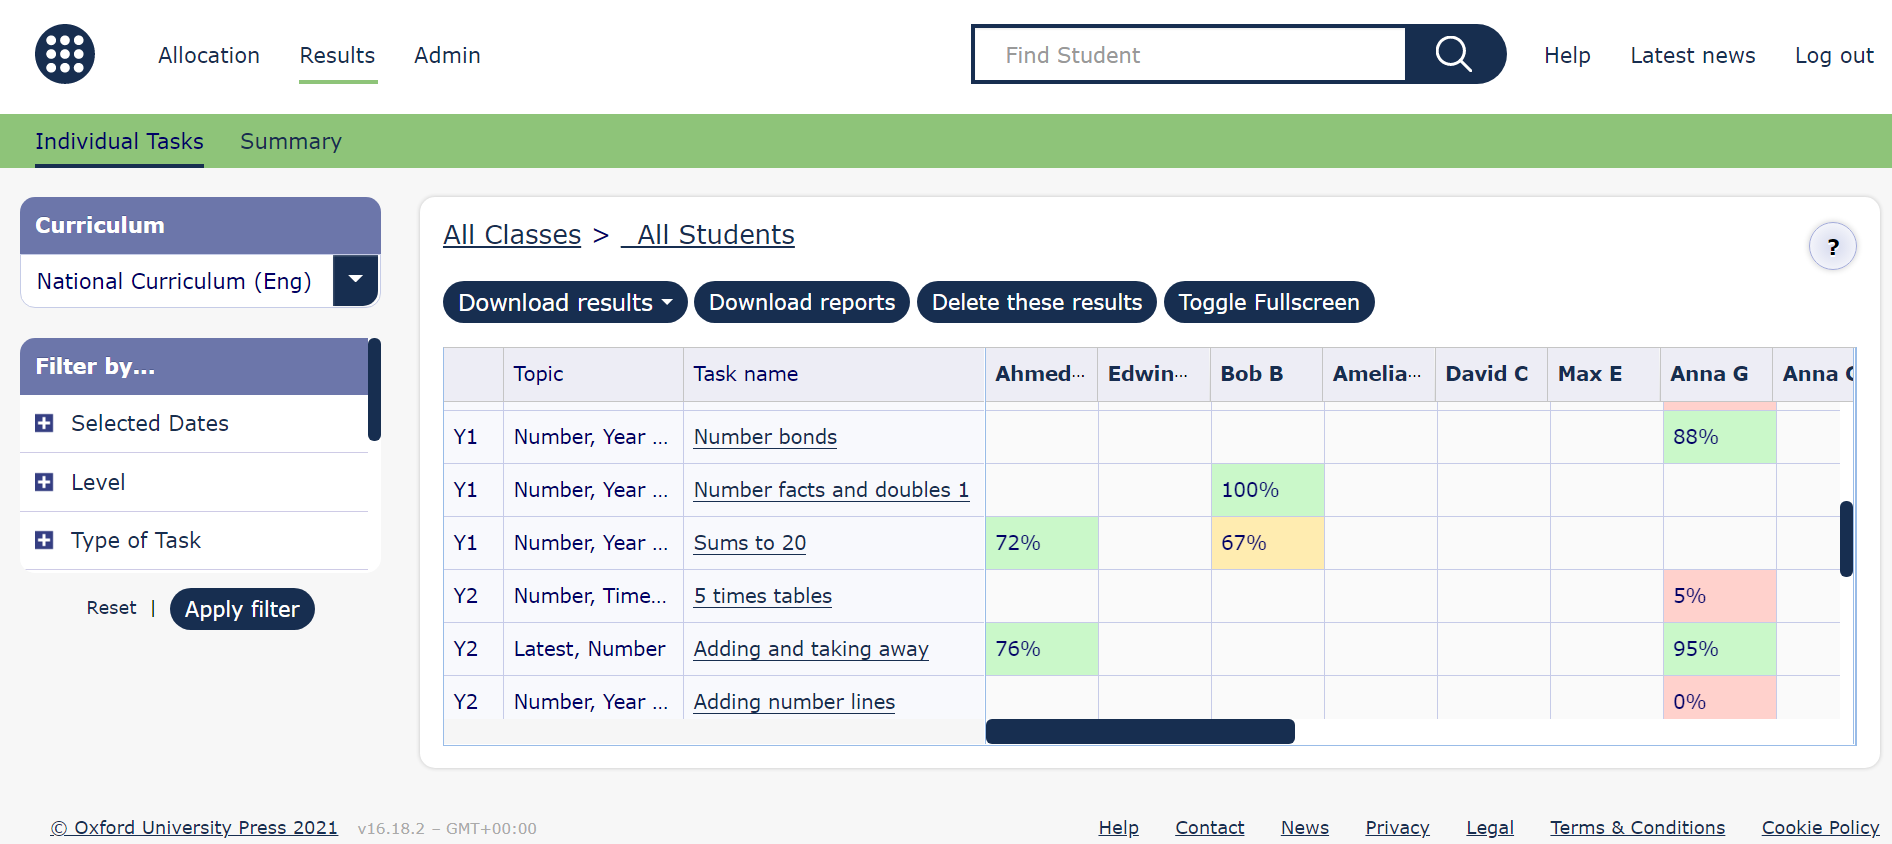
Task: Switch to the Summary tab
Action: [x=291, y=141]
